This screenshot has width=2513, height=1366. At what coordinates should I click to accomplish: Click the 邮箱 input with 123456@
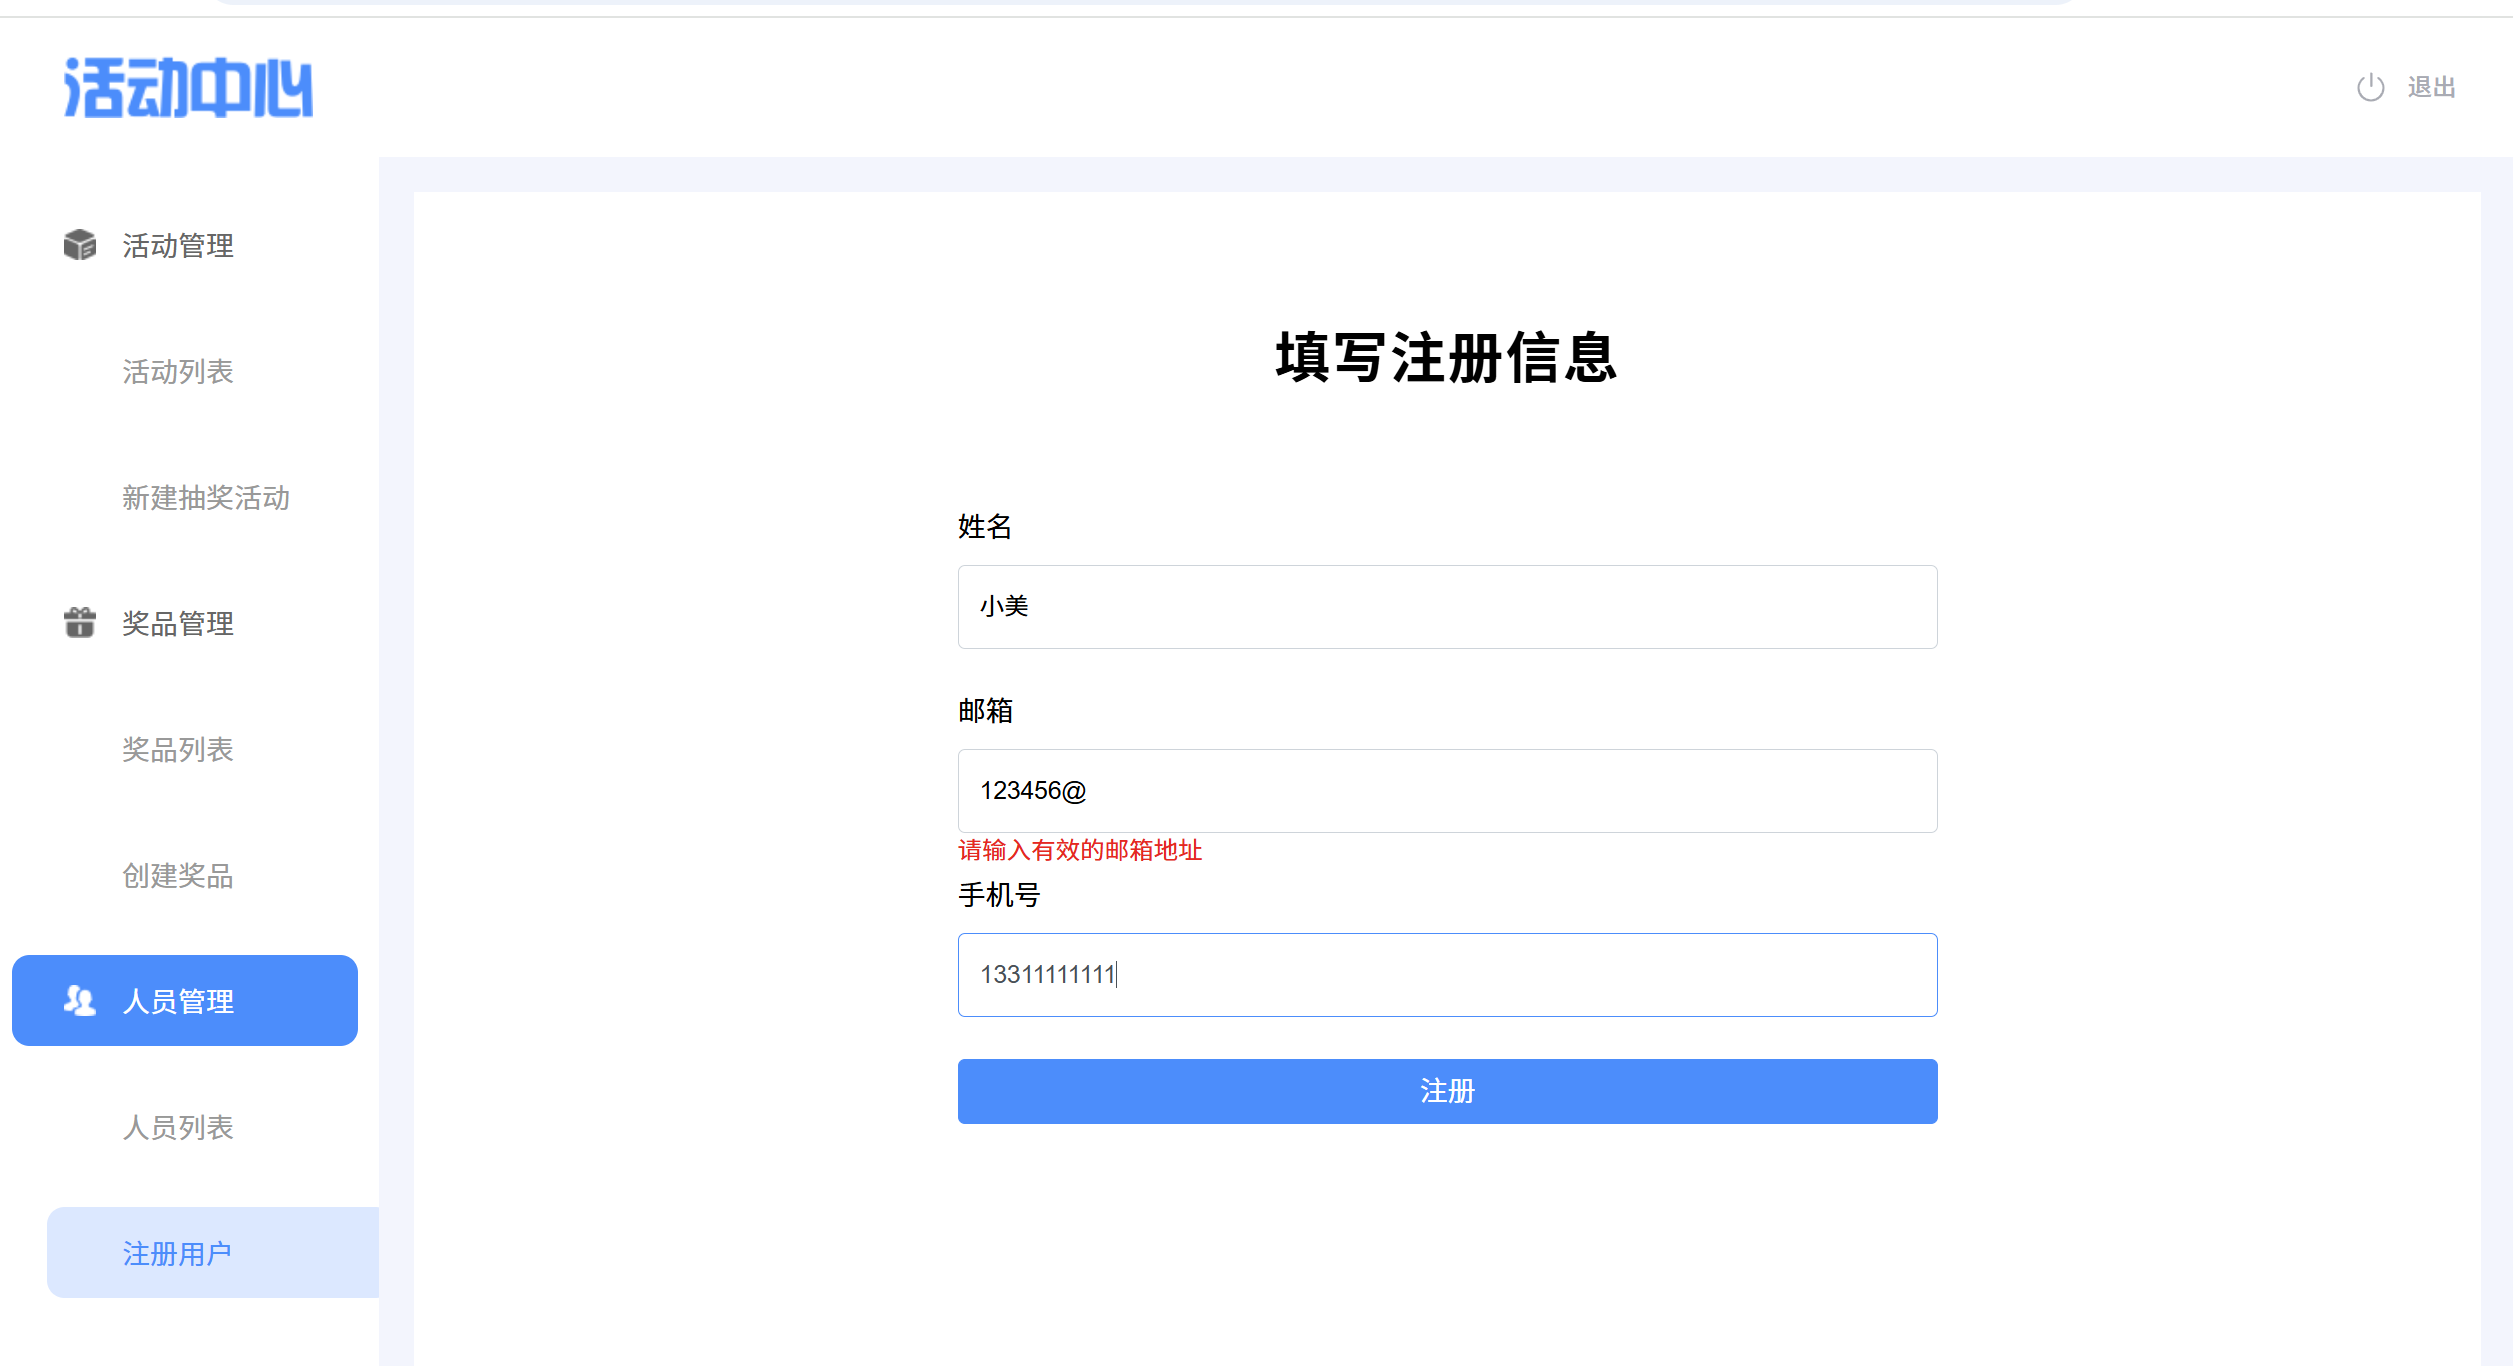coord(1447,791)
